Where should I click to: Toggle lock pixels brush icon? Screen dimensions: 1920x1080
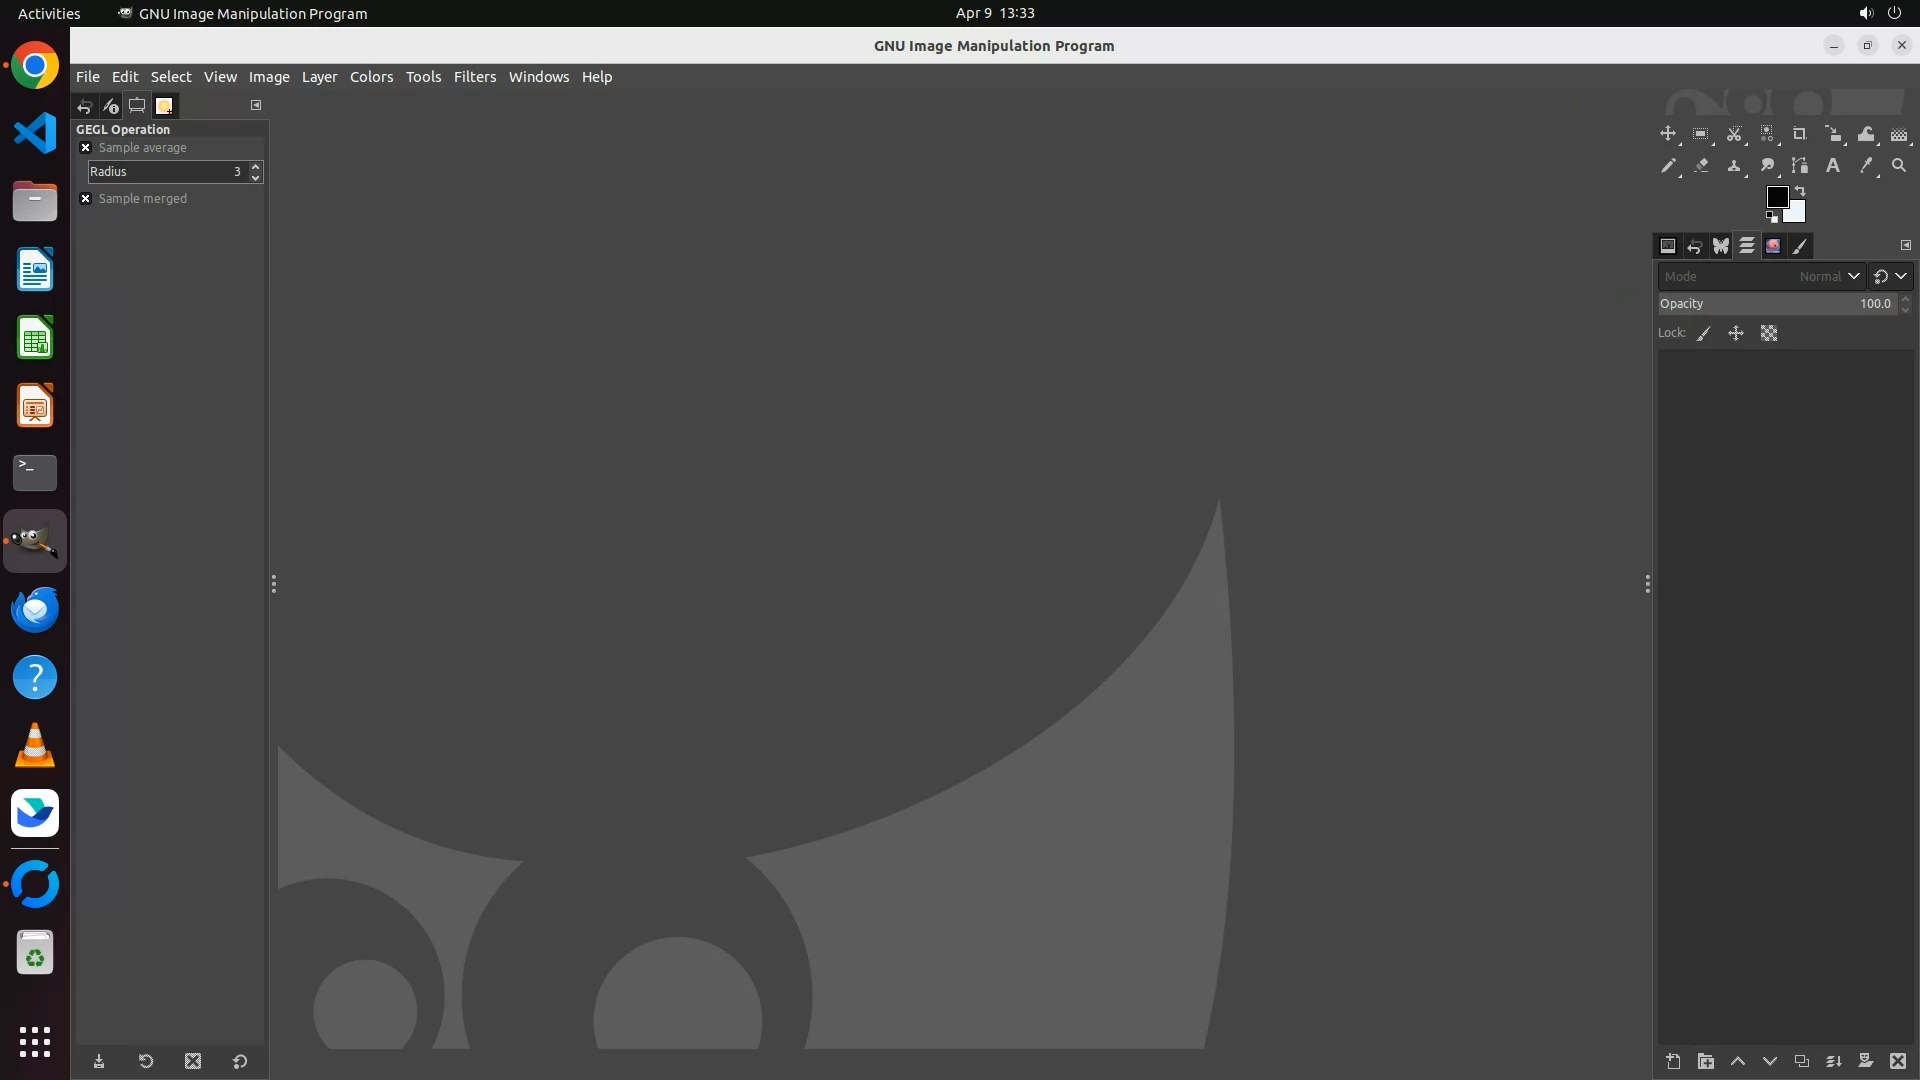(x=1704, y=334)
